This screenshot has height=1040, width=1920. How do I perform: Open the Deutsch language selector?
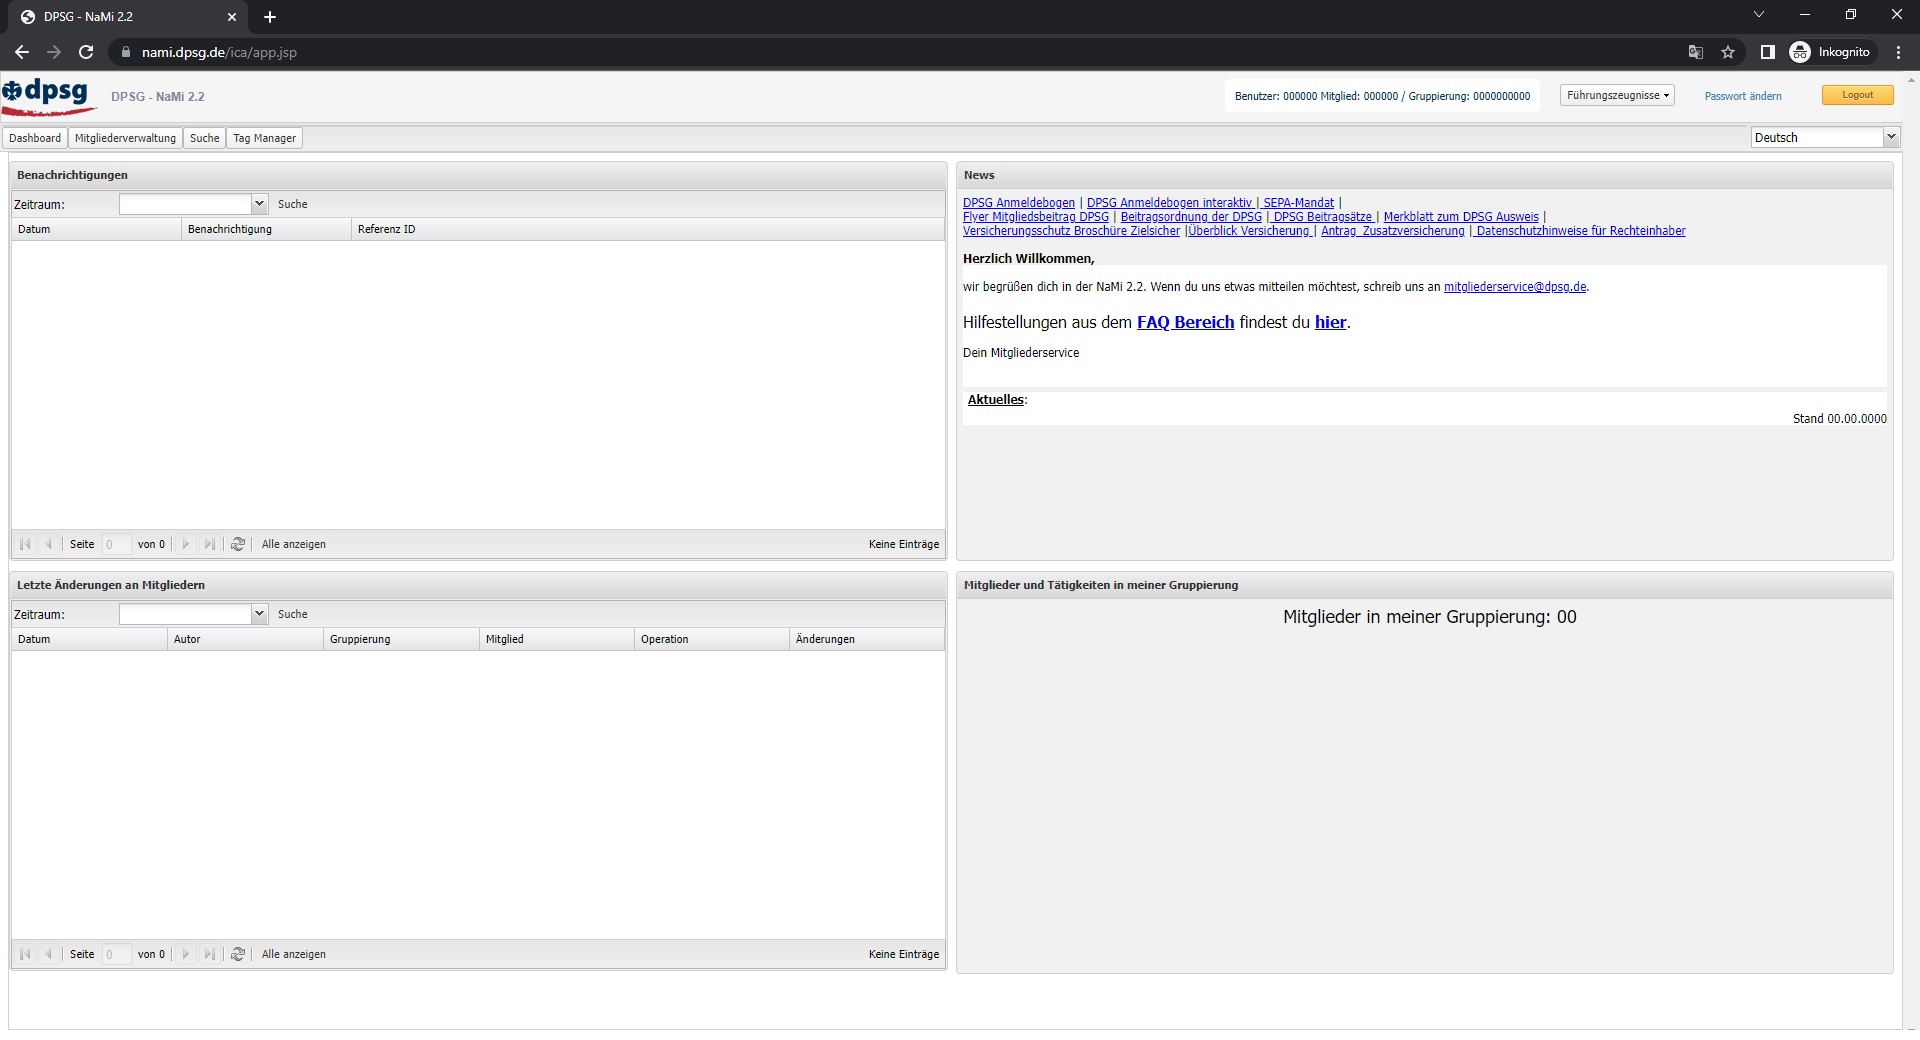[x=1824, y=138]
